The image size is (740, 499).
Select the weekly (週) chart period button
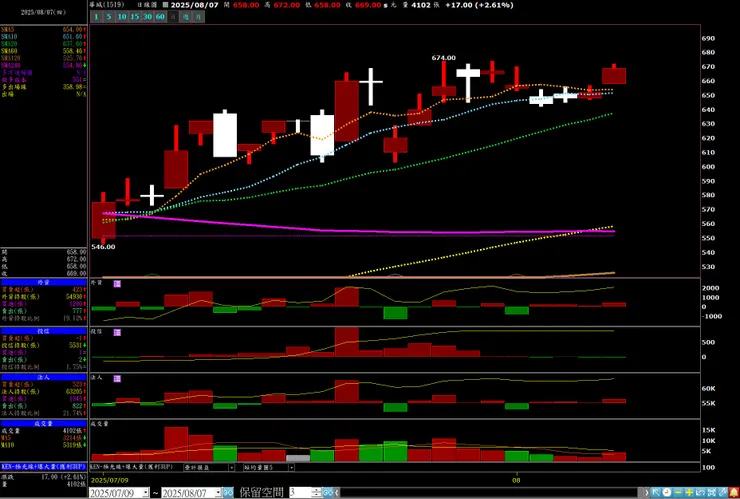pyautogui.click(x=186, y=17)
